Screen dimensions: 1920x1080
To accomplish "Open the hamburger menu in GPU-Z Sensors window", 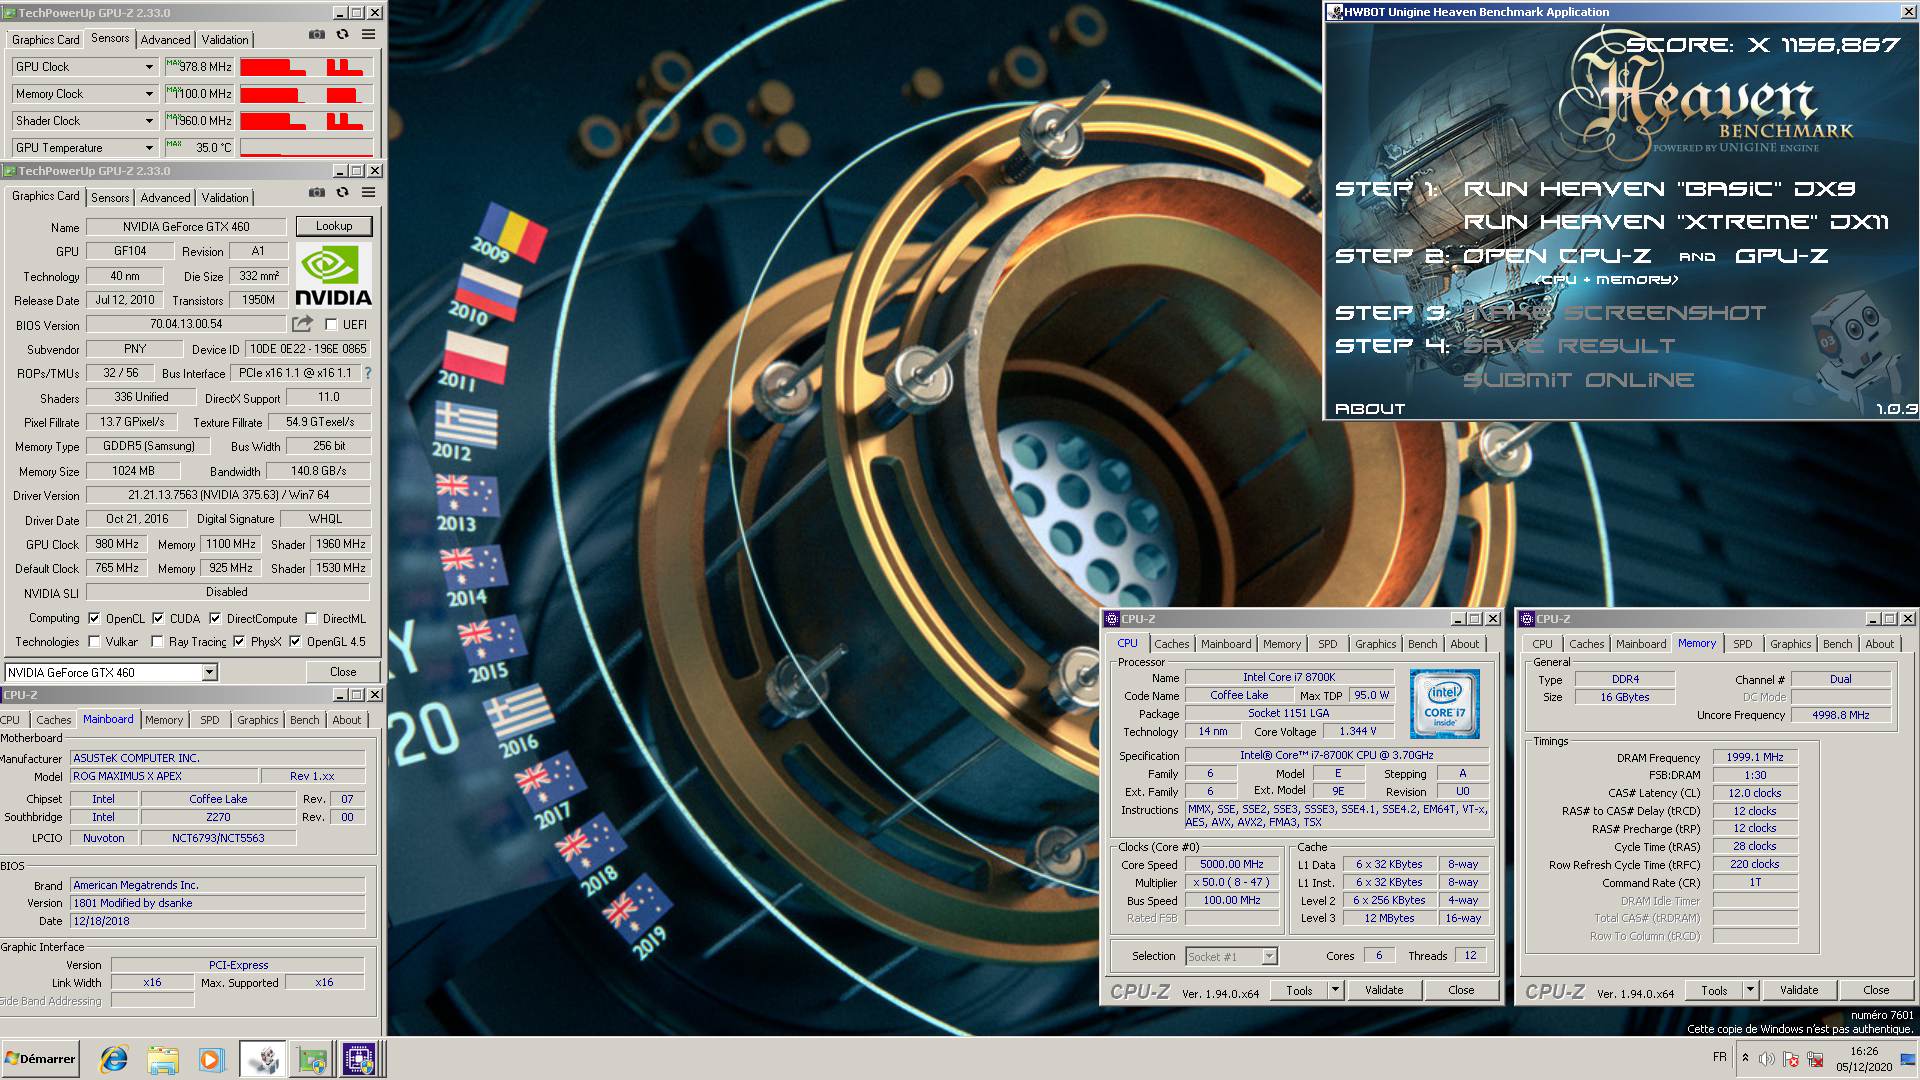I will click(x=368, y=34).
